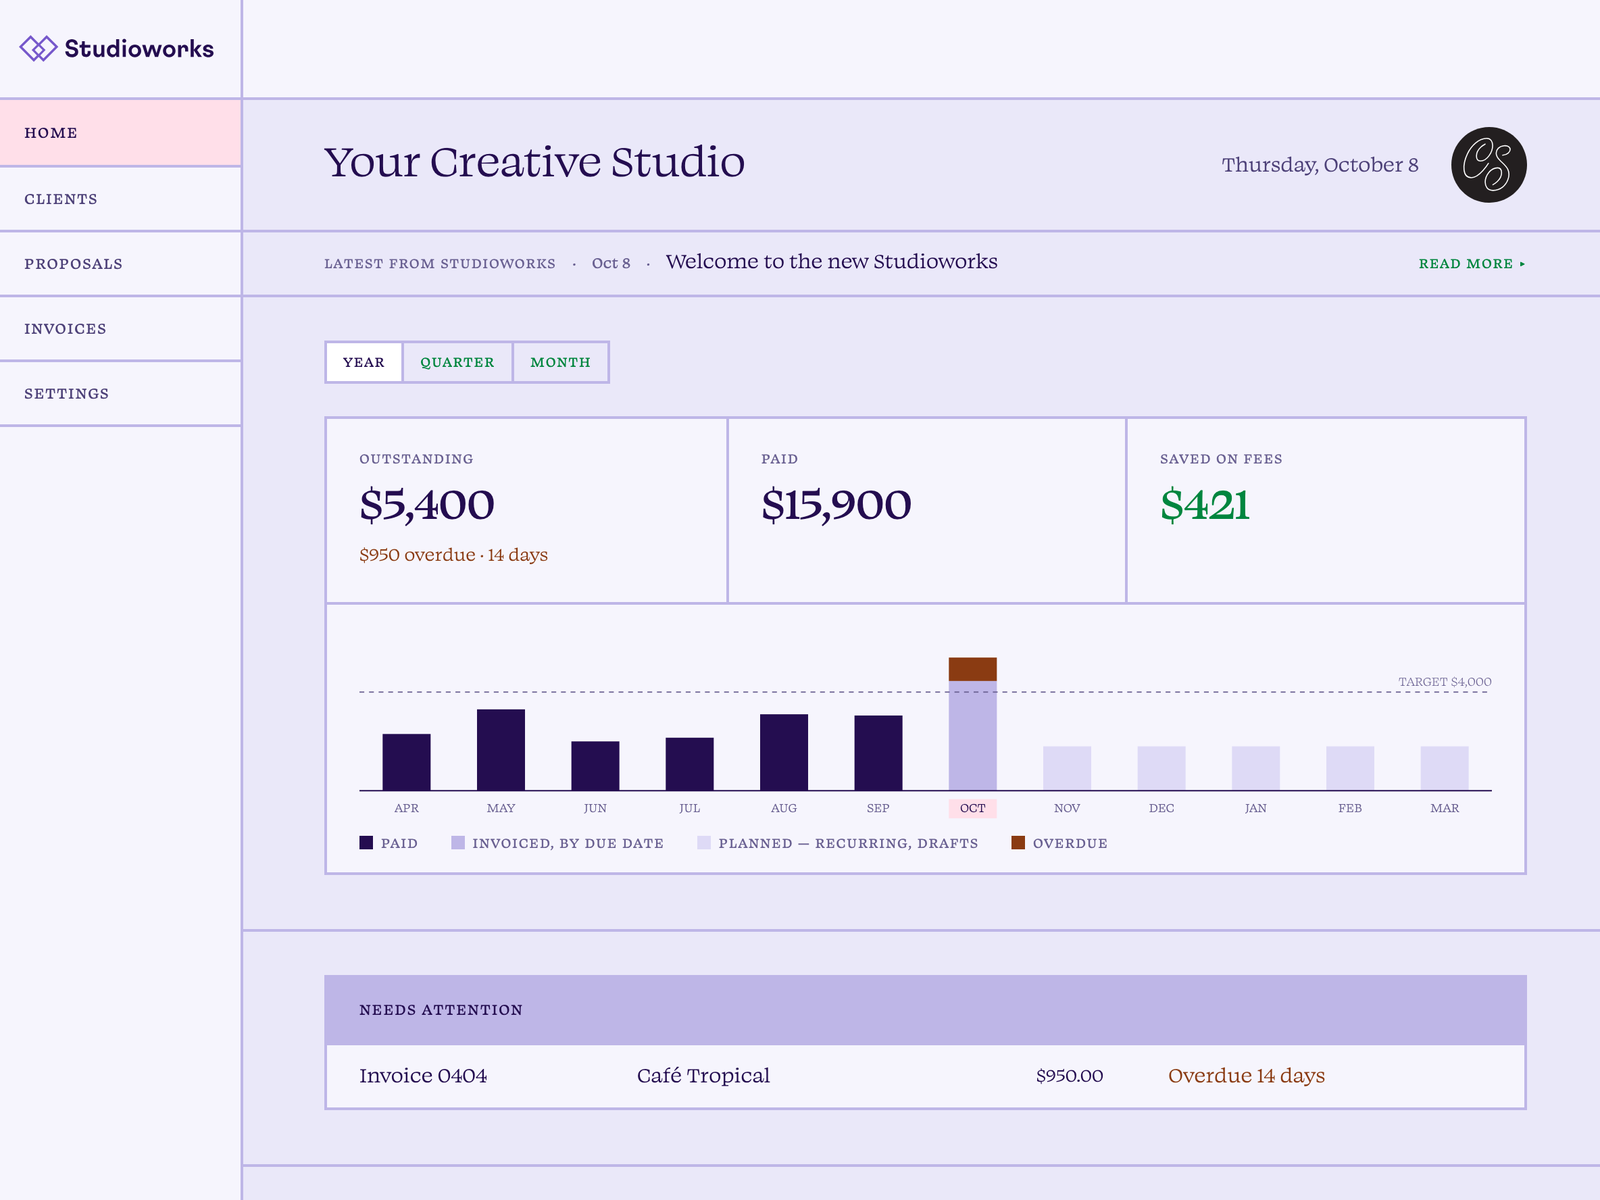Click Welcome to the new Studioworks headline

click(x=831, y=262)
